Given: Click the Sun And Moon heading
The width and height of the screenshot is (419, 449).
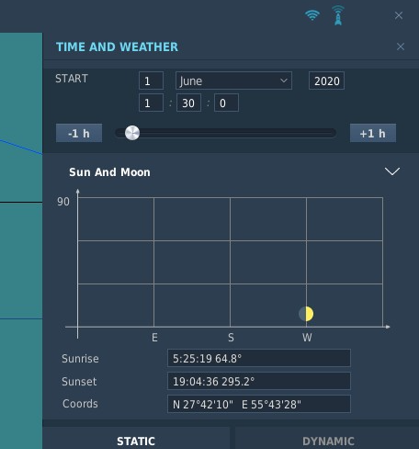Looking at the screenshot, I should (110, 172).
